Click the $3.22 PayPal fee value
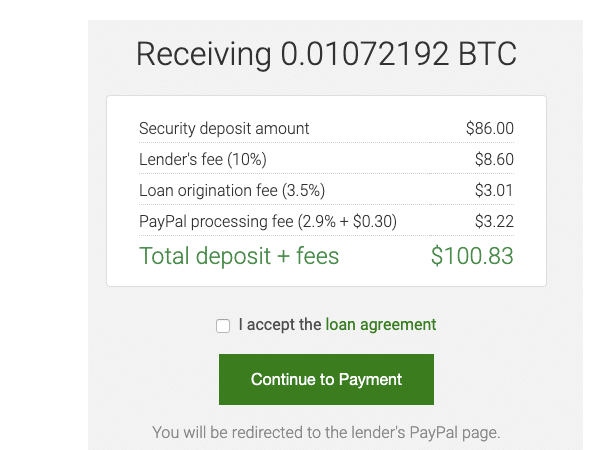 (494, 221)
